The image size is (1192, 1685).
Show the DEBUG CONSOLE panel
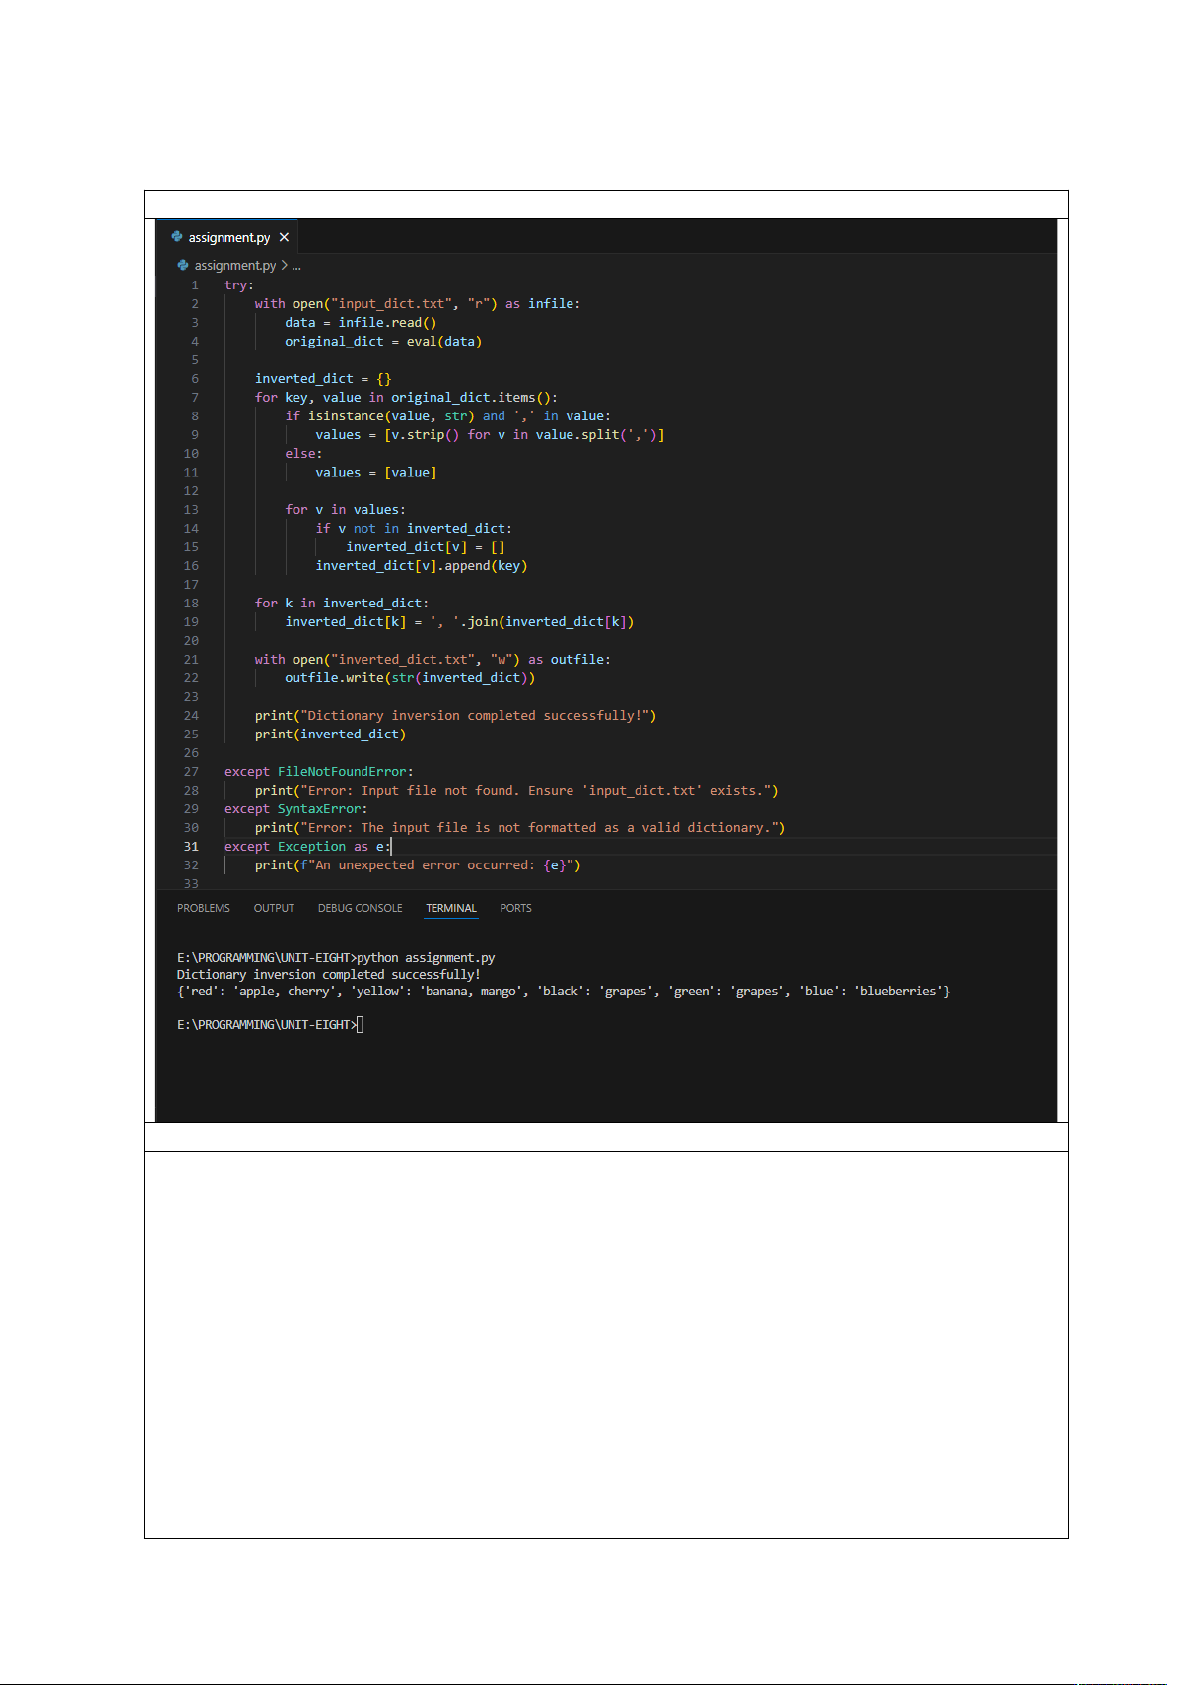click(360, 908)
